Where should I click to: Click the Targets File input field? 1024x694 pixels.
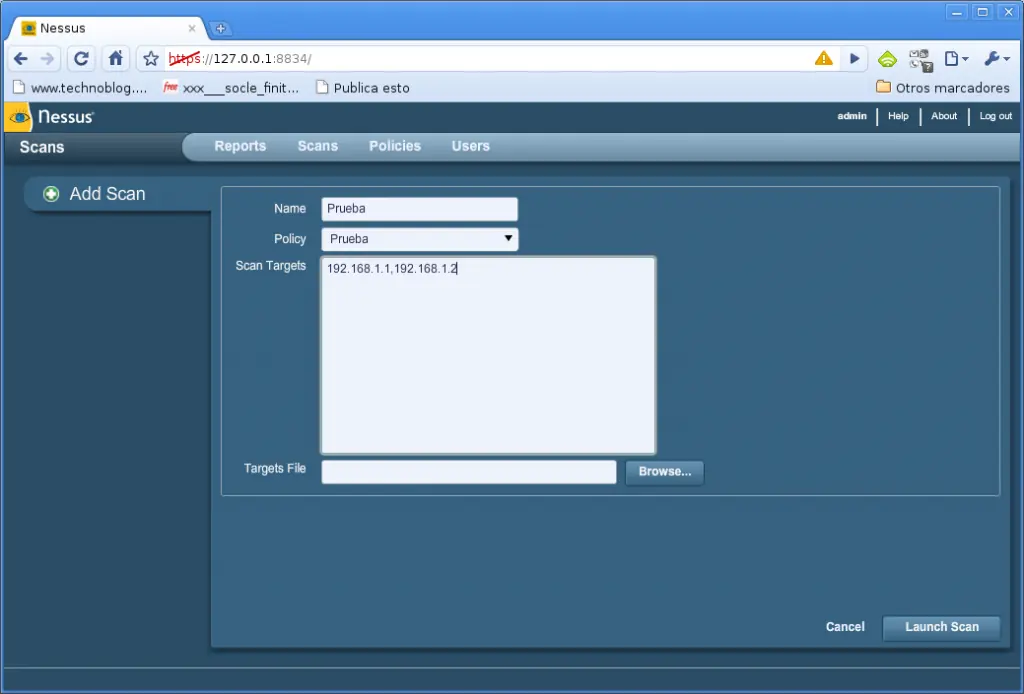tap(469, 472)
